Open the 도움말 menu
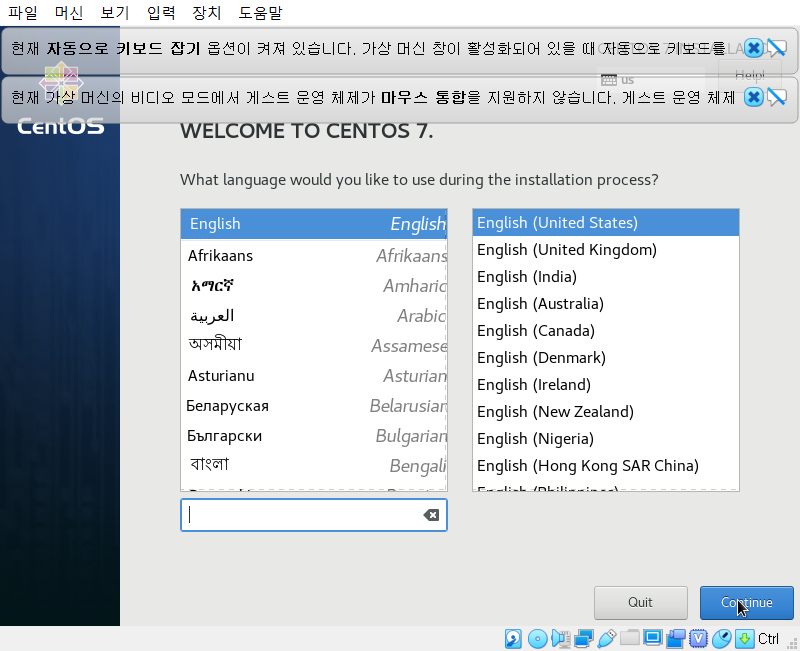The height and width of the screenshot is (651, 800). pos(260,12)
